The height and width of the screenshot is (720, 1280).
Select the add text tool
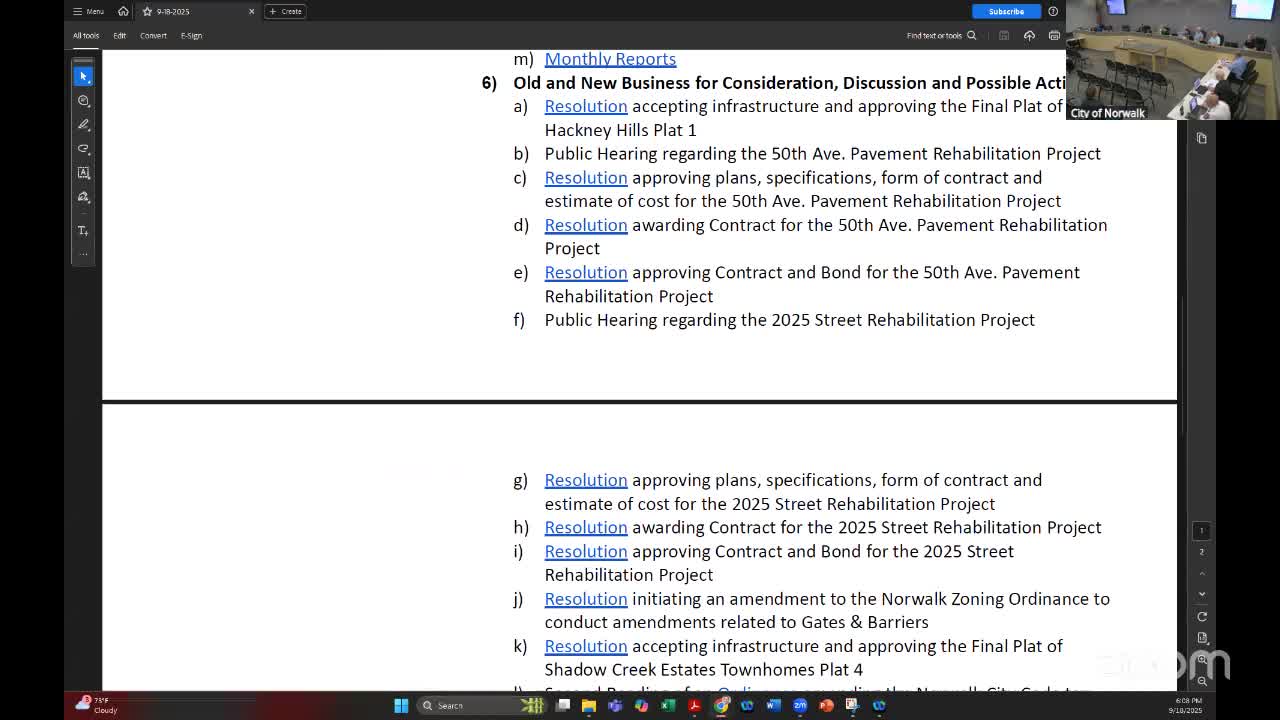point(83,231)
